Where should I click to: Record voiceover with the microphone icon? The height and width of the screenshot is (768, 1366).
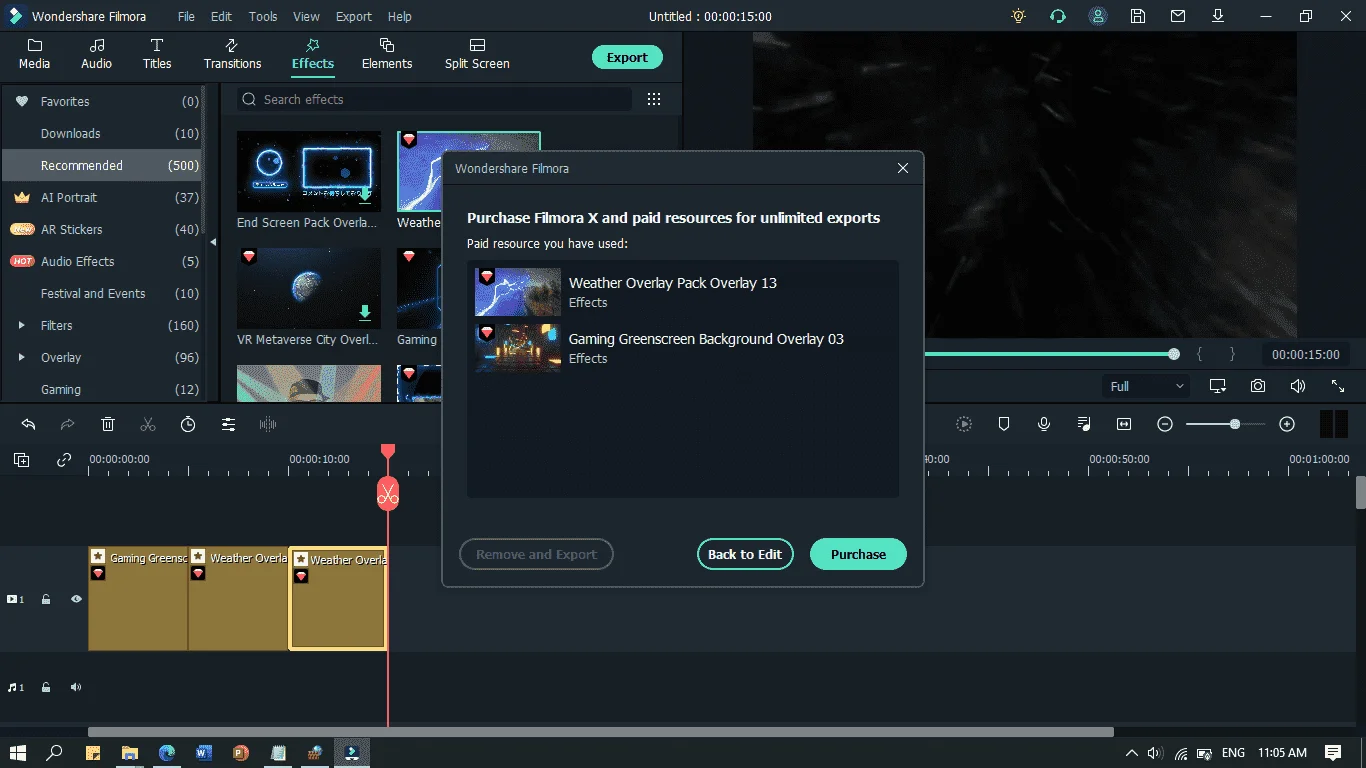tap(1044, 424)
